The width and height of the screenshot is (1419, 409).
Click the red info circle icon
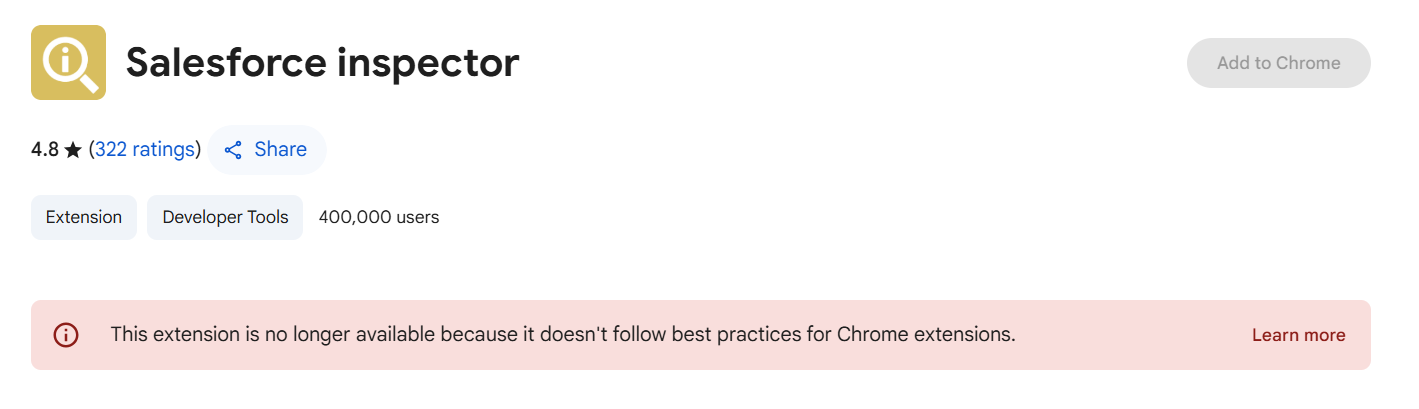click(66, 335)
